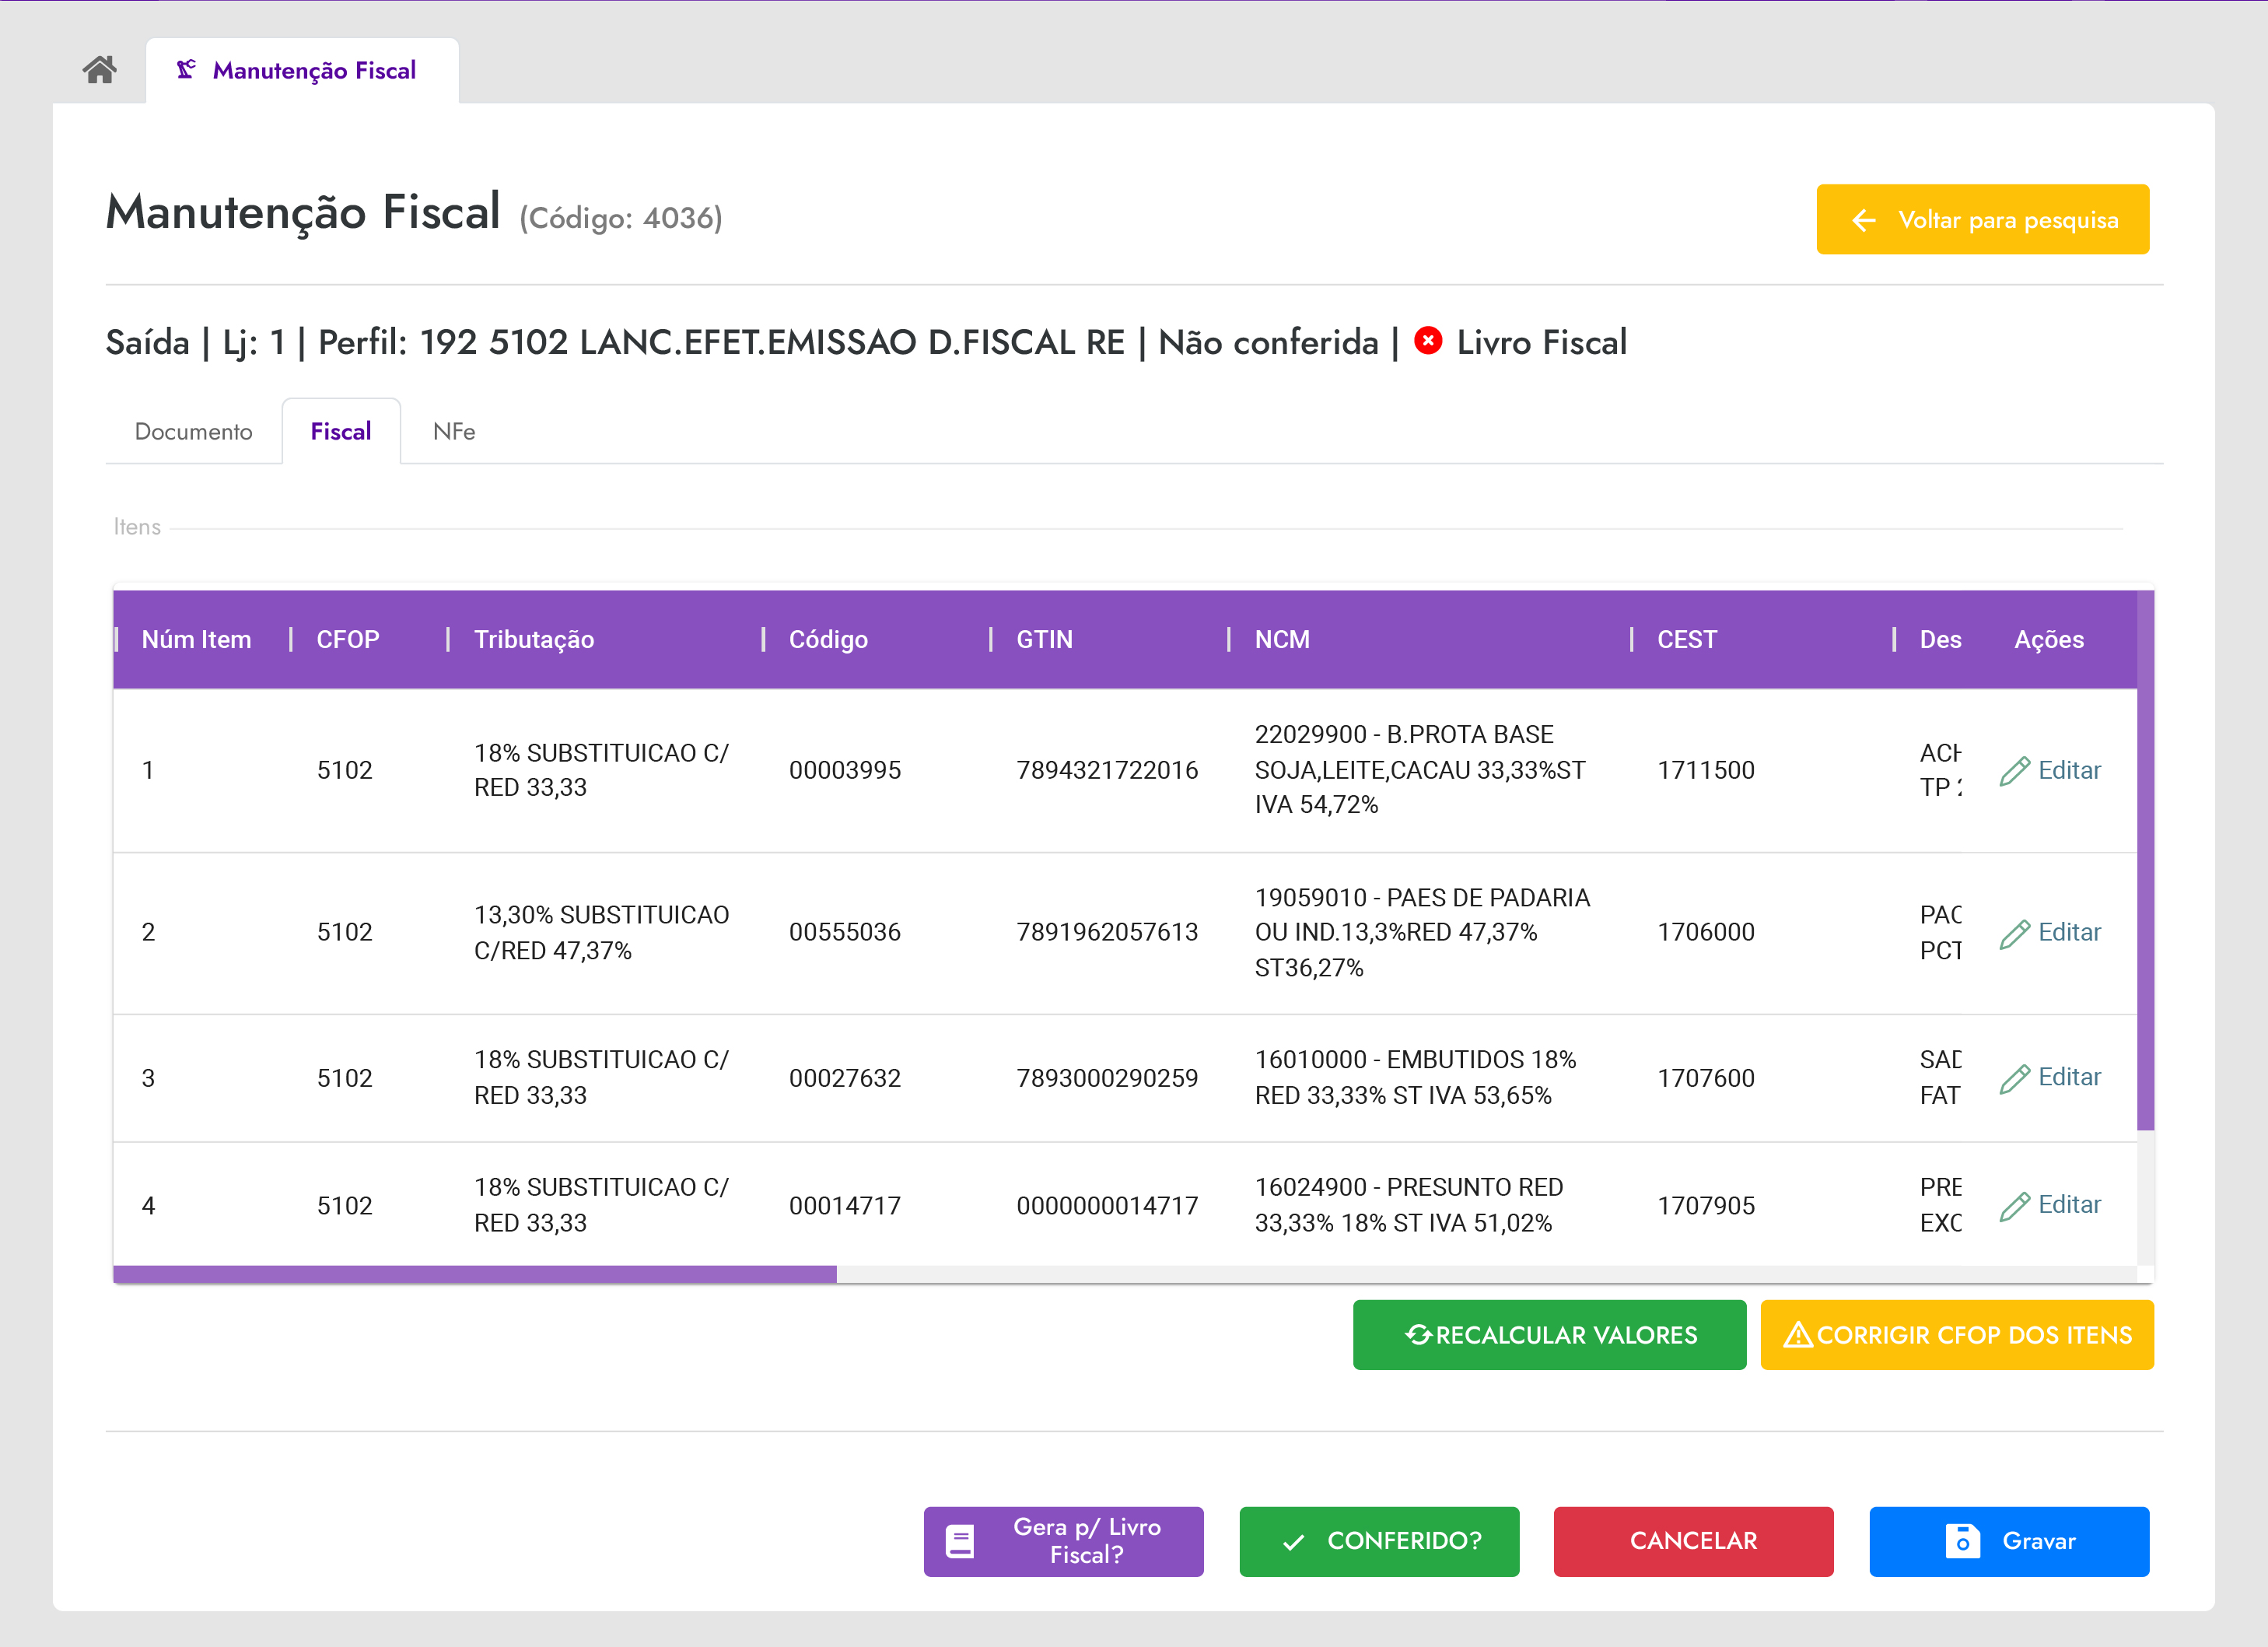Click the Tributação column header
This screenshot has width=2268, height=1647.
pyautogui.click(x=534, y=640)
